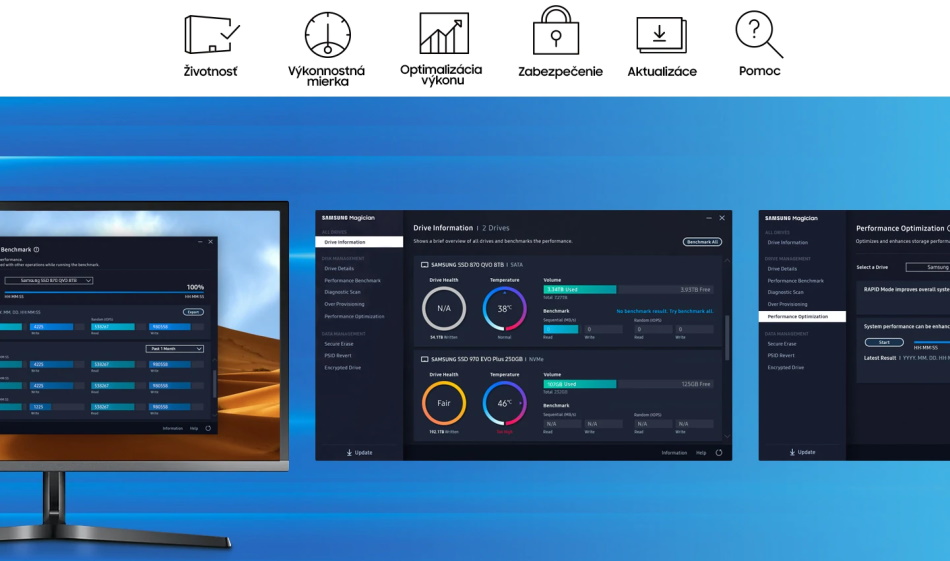Click Information in Benchmark window footer
950x561 pixels.
tap(173, 428)
